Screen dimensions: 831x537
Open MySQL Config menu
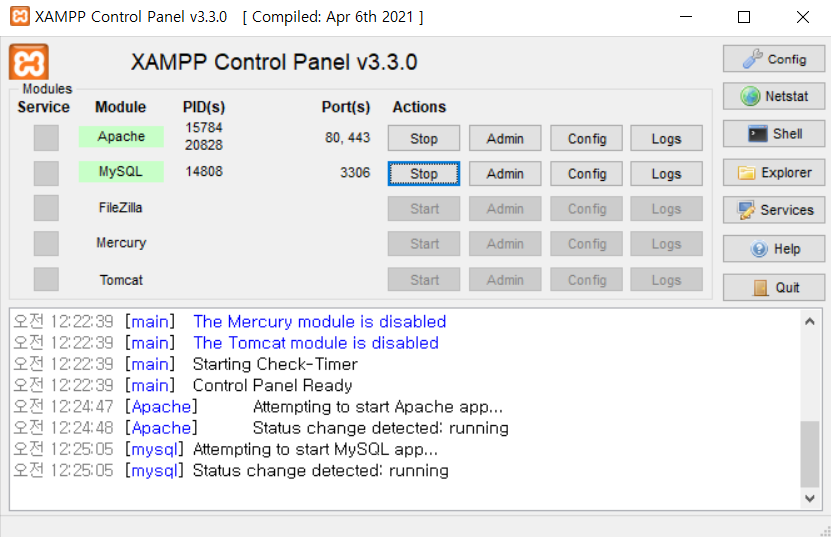click(587, 173)
